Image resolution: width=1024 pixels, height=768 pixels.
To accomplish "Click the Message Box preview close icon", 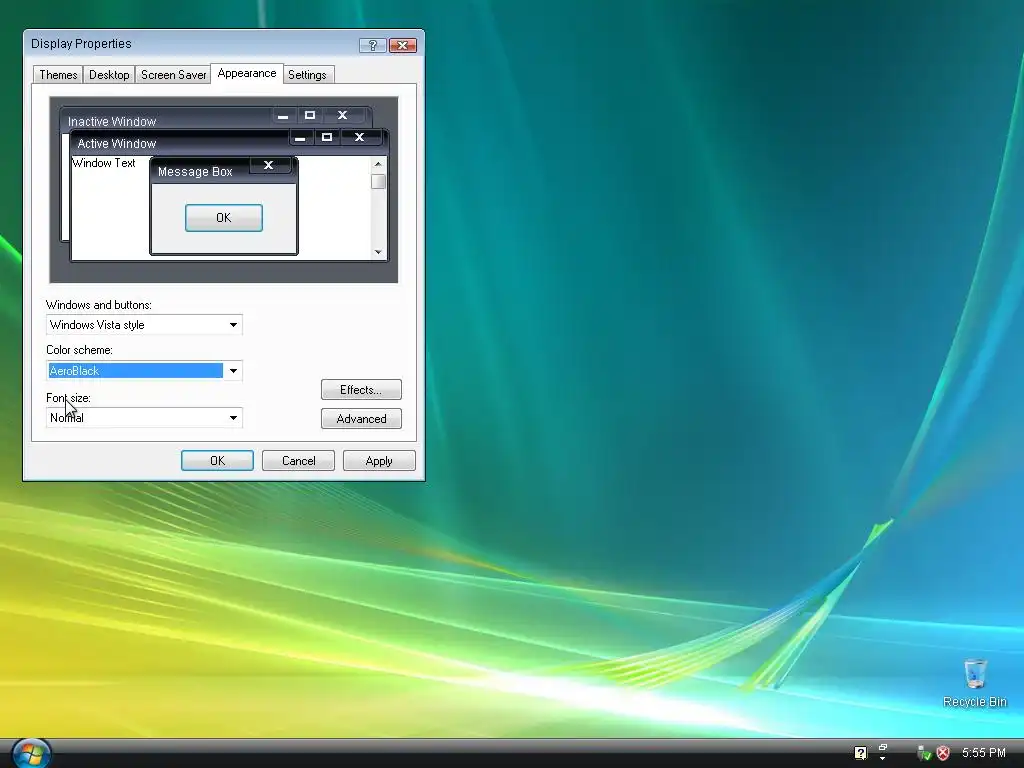I will pos(268,165).
